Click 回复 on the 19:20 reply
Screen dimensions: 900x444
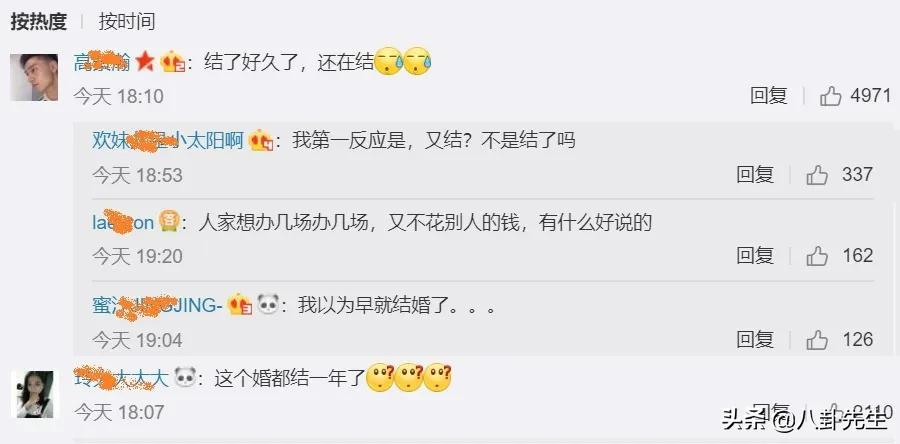755,255
